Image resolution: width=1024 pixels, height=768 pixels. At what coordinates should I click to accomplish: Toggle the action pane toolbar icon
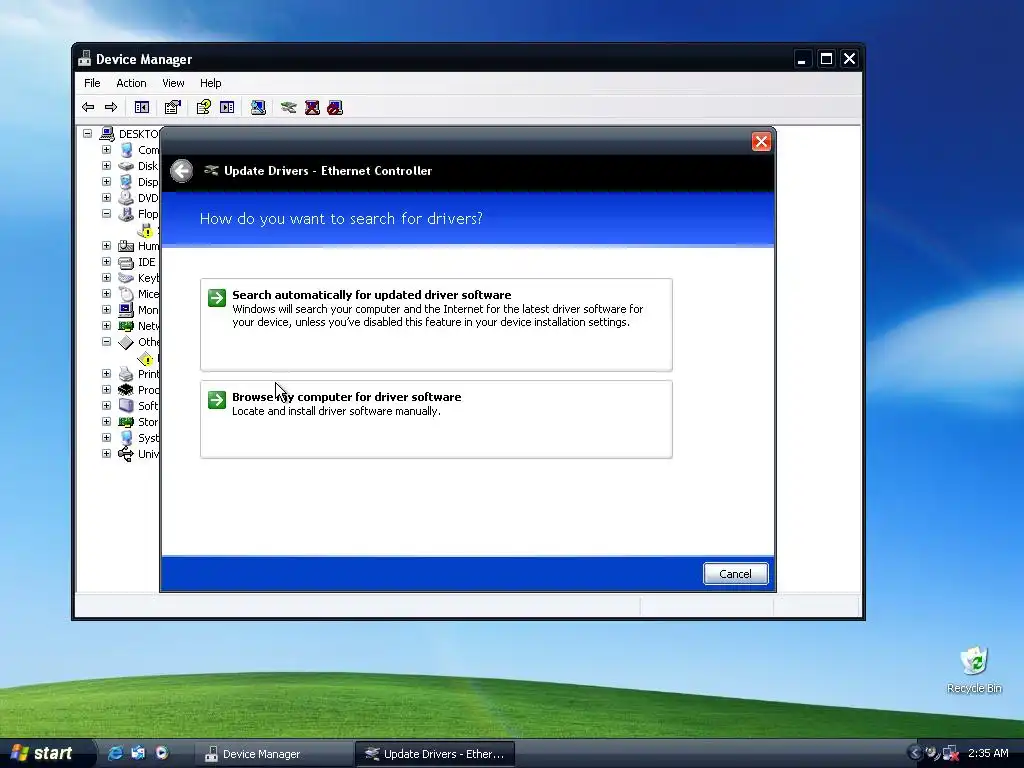pyautogui.click(x=227, y=107)
